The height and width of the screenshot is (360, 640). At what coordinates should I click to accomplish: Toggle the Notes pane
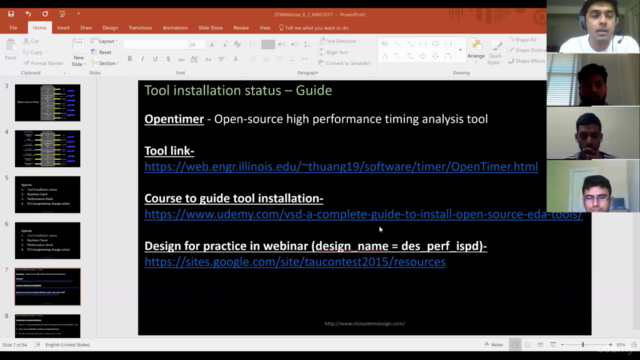(494, 345)
